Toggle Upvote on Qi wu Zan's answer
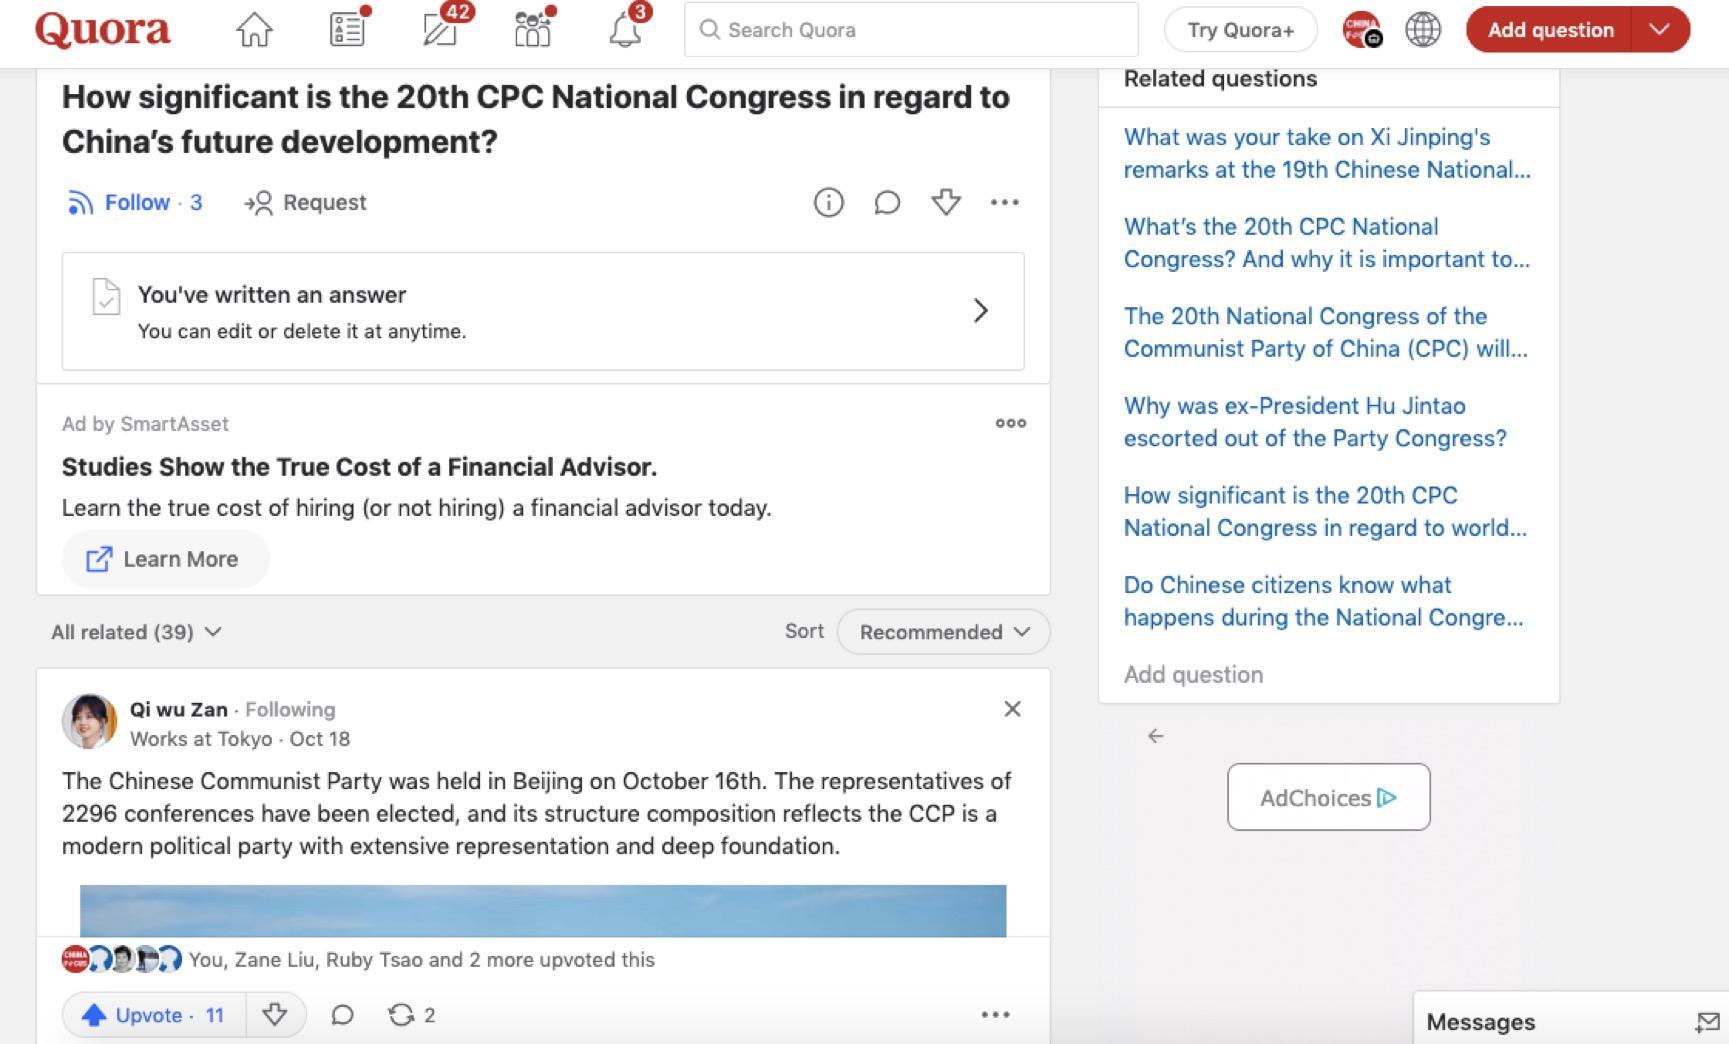The width and height of the screenshot is (1729, 1044). (154, 1016)
